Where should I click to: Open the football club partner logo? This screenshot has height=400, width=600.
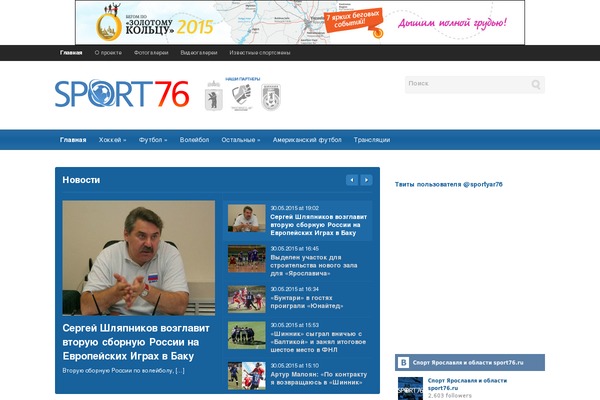271,97
